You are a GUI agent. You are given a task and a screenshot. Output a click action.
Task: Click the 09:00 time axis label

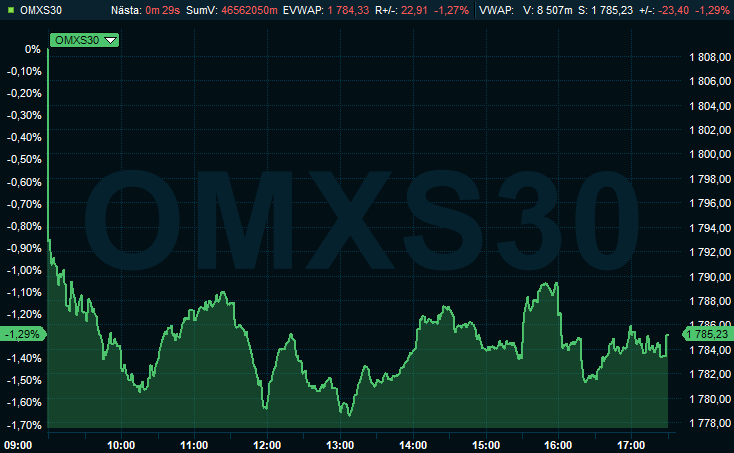(18, 445)
